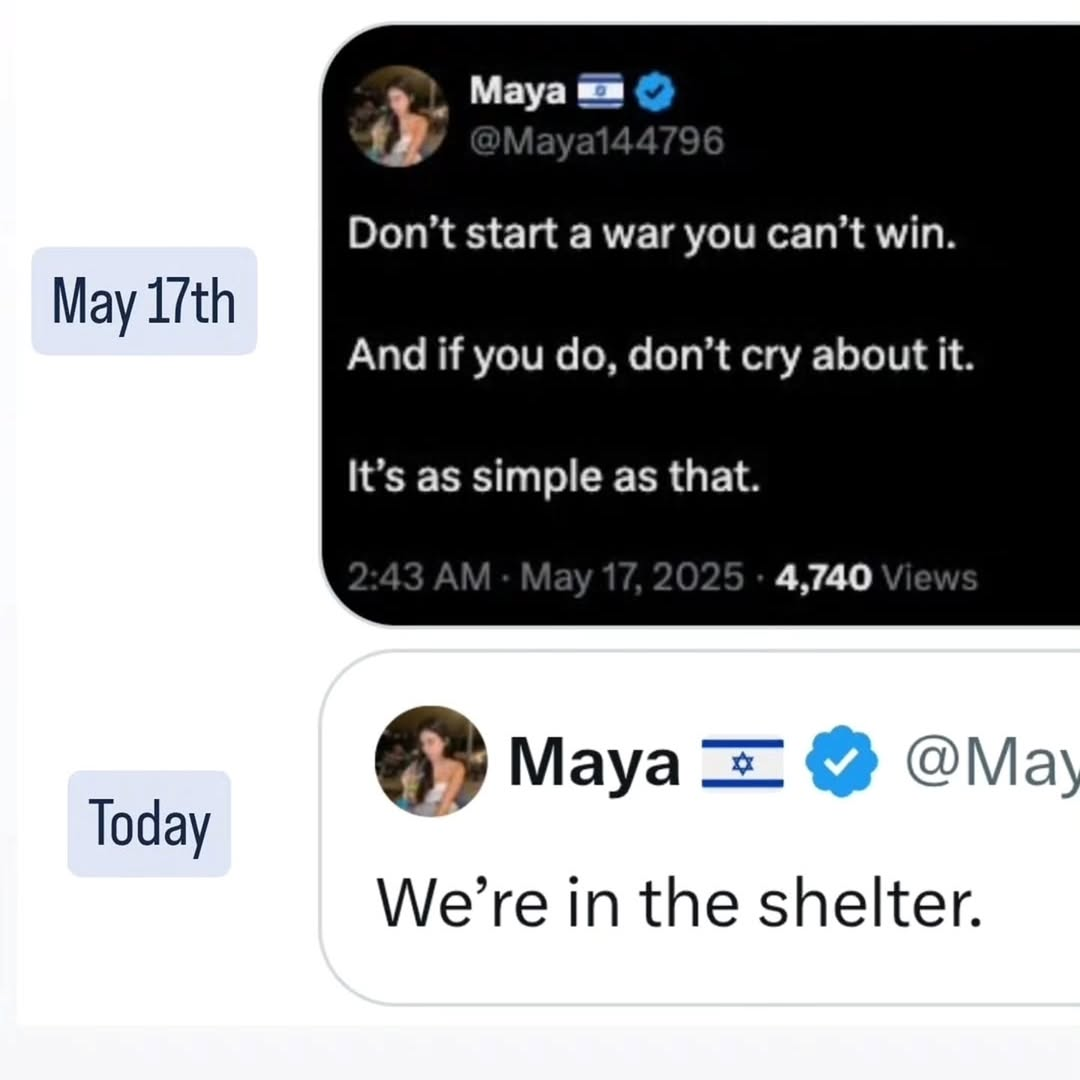1080x1080 pixels.
Task: Click the Israel flag emoji in the dark tweet
Action: point(599,93)
